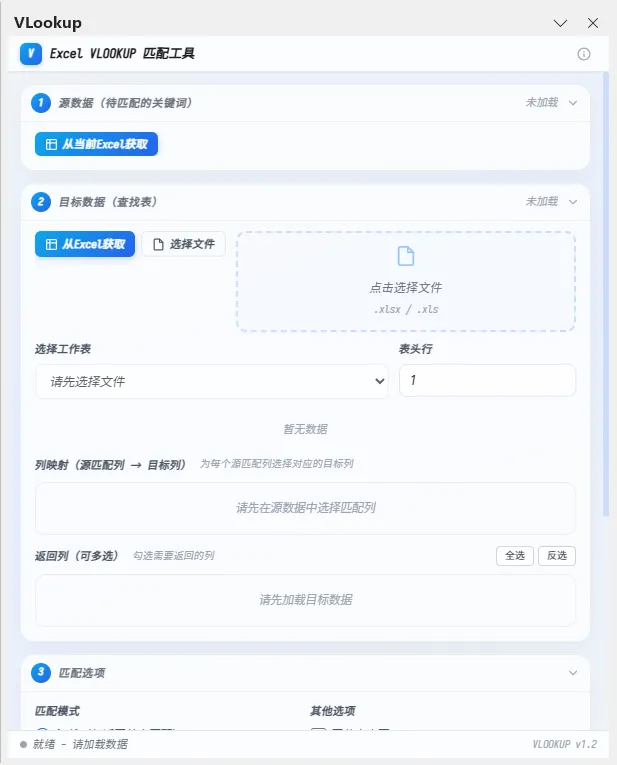Image resolution: width=617 pixels, height=765 pixels.
Task: Click 反选 button
Action: coord(557,556)
